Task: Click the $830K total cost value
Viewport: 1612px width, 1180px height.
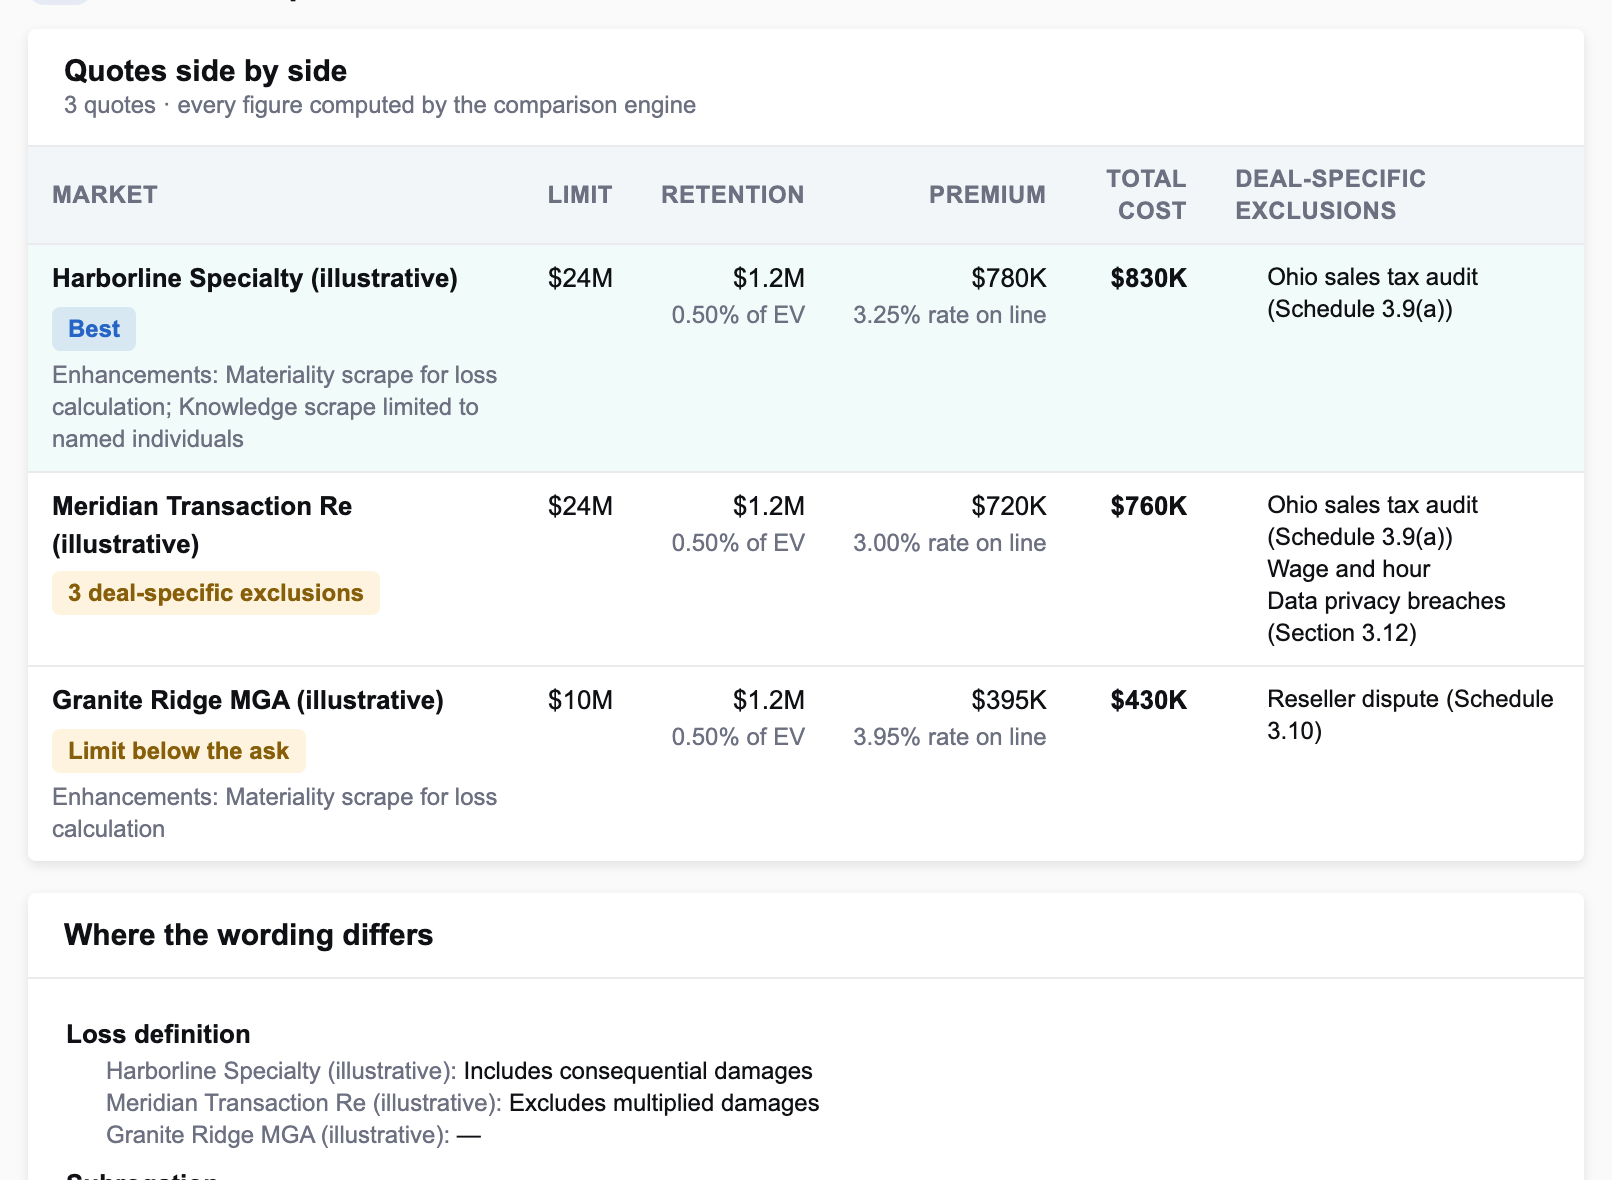Action: pos(1149,278)
